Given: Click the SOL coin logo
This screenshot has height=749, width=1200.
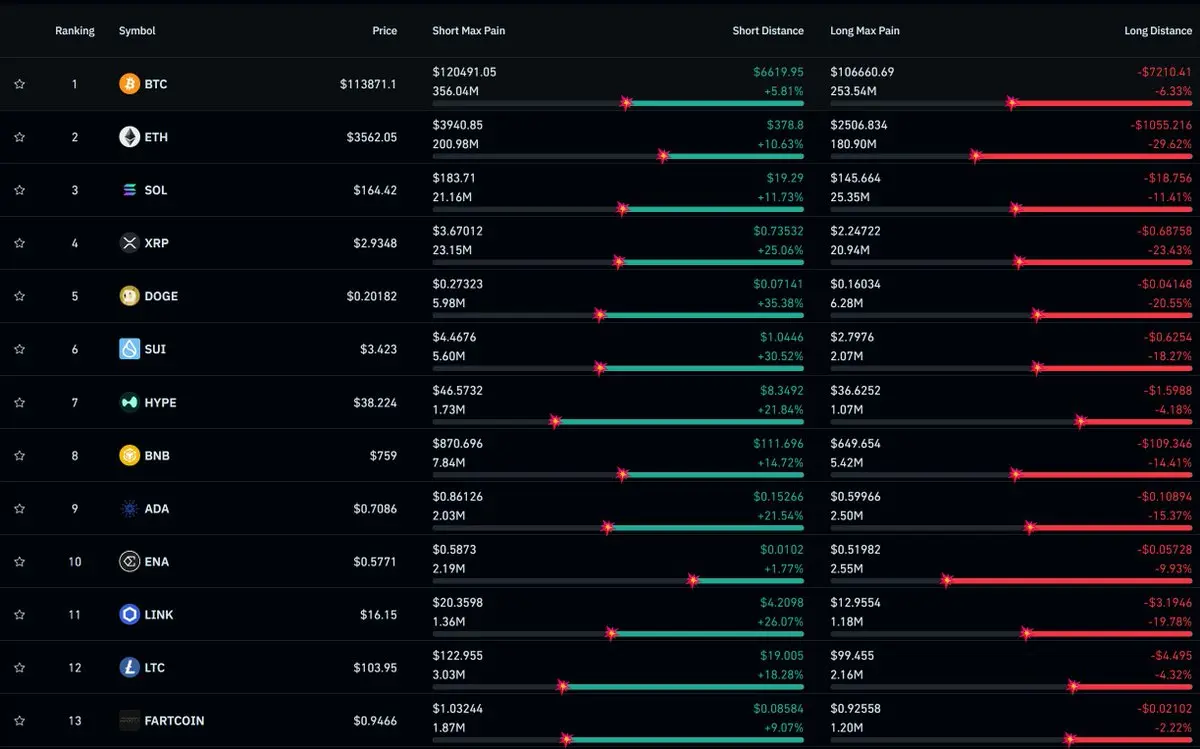Looking at the screenshot, I should pyautogui.click(x=129, y=190).
